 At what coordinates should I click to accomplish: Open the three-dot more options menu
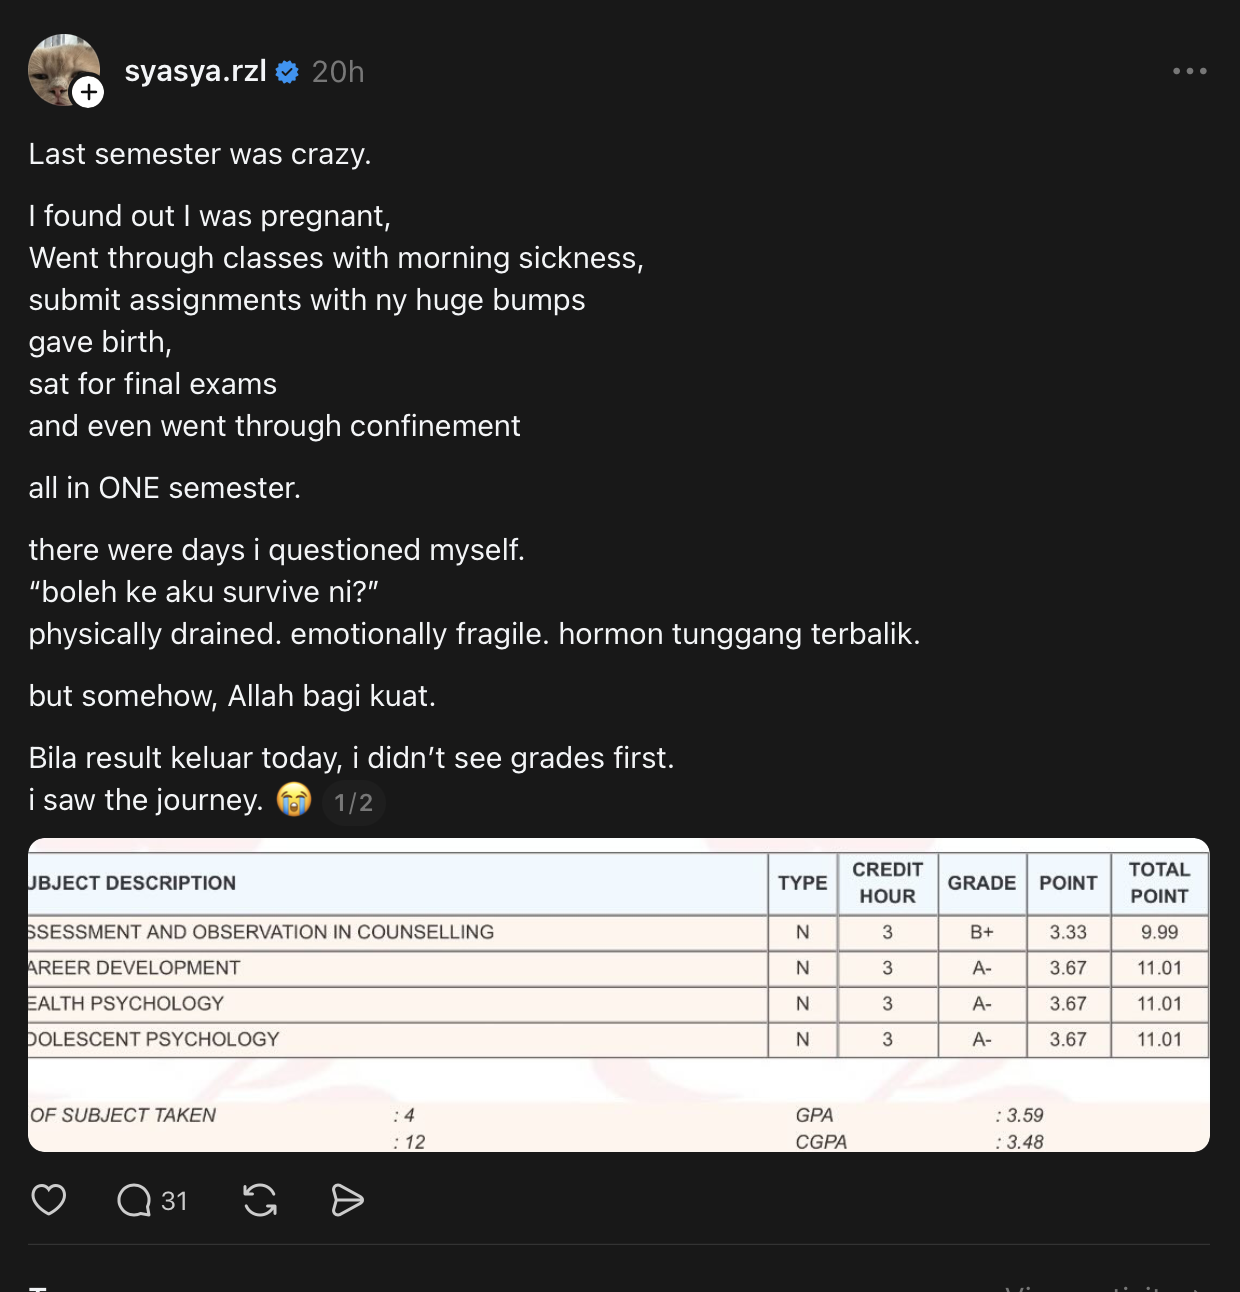[1189, 71]
